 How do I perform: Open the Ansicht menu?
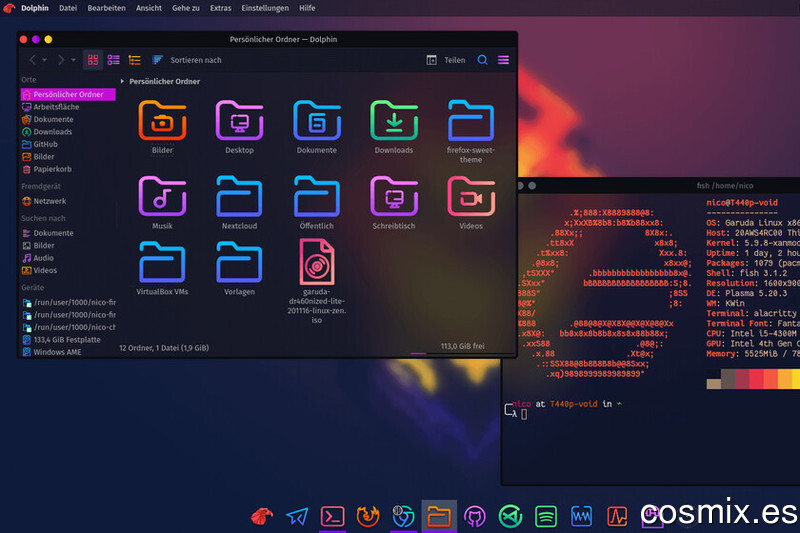point(148,8)
